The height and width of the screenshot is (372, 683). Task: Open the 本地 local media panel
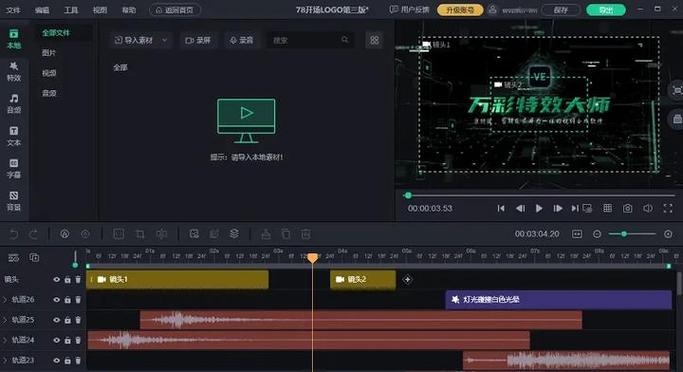pyautogui.click(x=14, y=39)
